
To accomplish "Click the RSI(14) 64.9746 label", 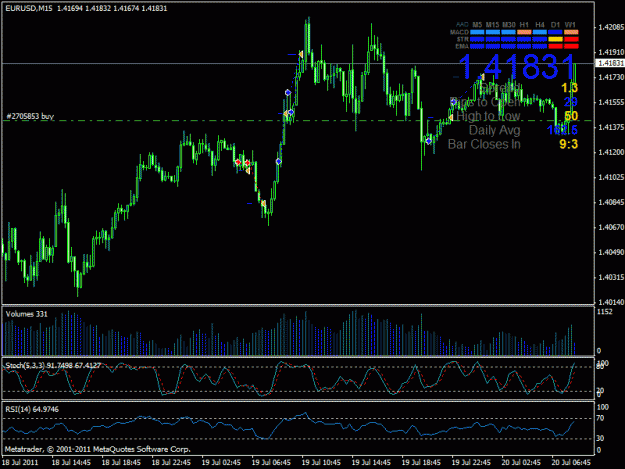I will pyautogui.click(x=32, y=409).
